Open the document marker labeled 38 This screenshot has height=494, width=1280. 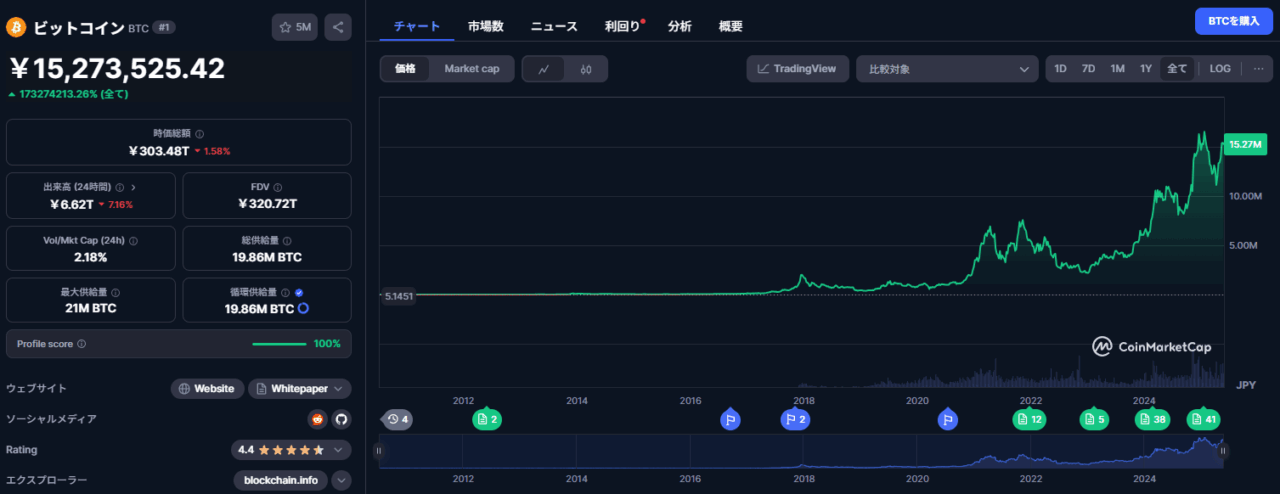coord(1152,419)
